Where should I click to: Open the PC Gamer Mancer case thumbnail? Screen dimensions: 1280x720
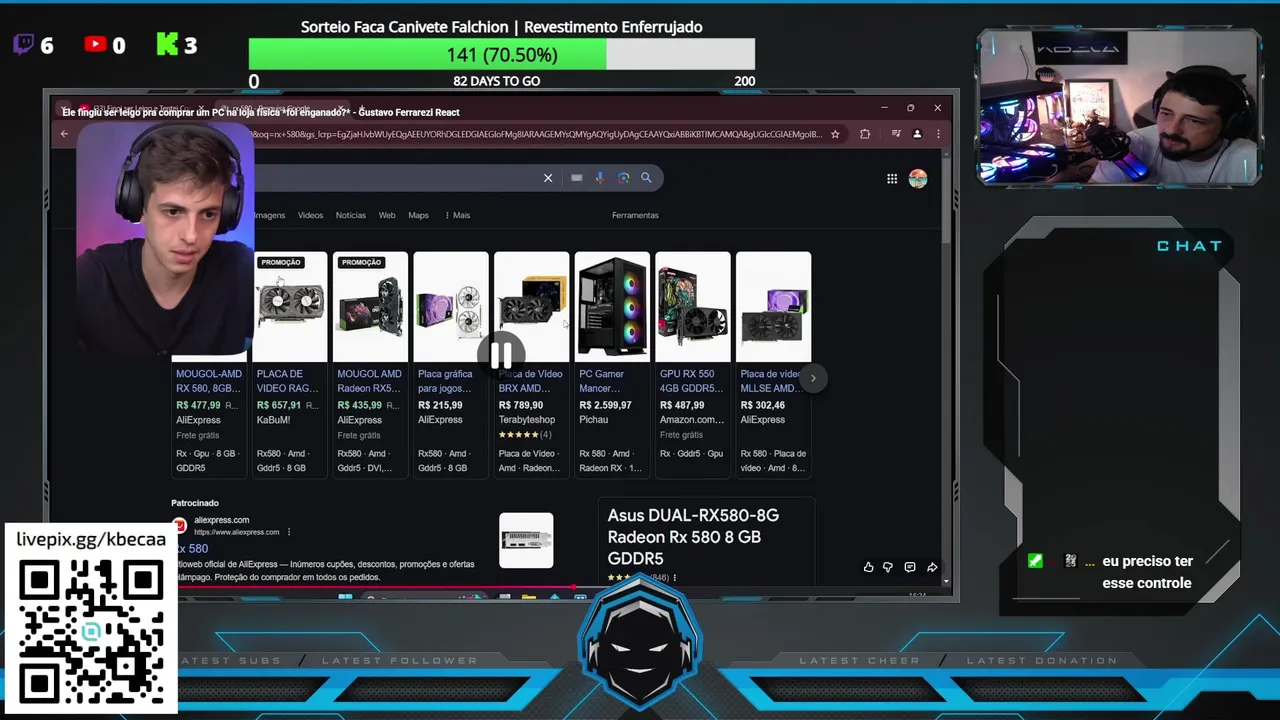click(612, 306)
